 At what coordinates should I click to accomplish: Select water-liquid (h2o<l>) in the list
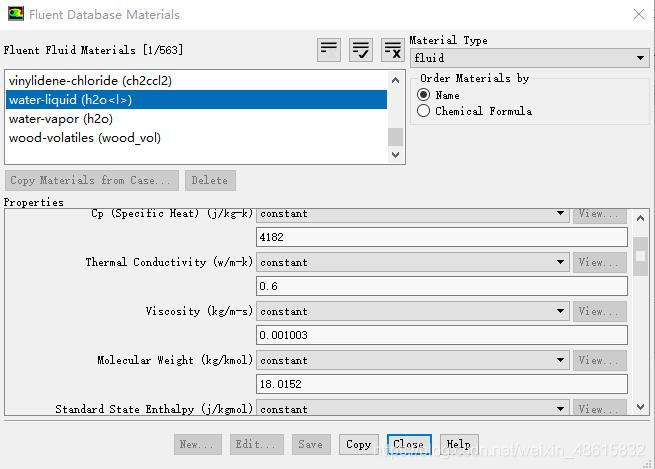pos(196,99)
